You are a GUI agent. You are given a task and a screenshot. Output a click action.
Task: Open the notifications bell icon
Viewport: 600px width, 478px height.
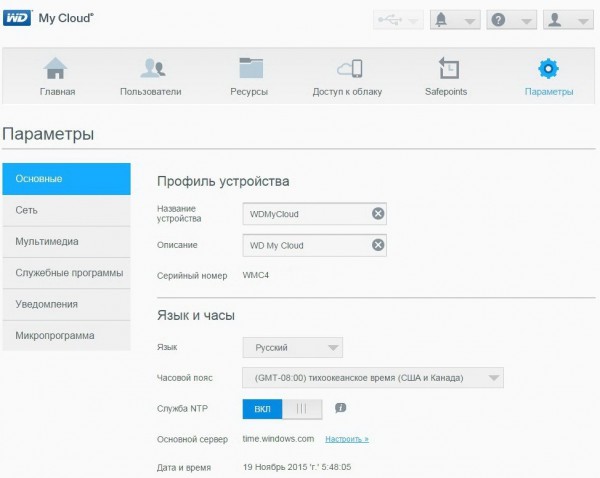tap(441, 20)
